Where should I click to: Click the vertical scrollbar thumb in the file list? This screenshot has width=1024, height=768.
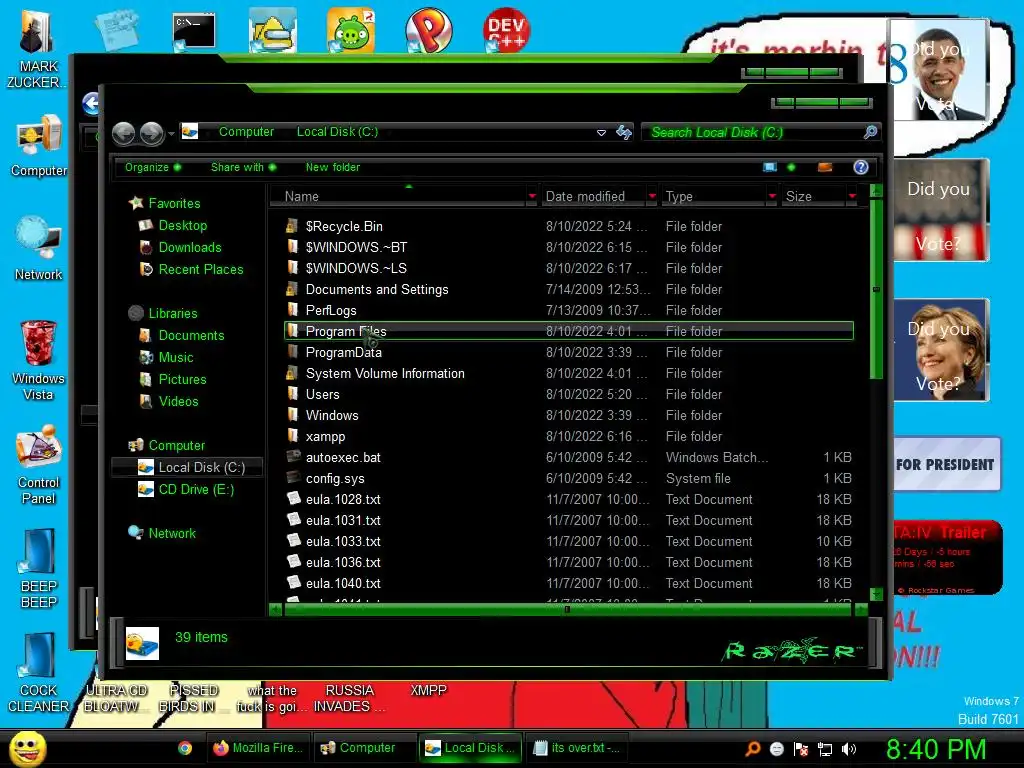876,289
